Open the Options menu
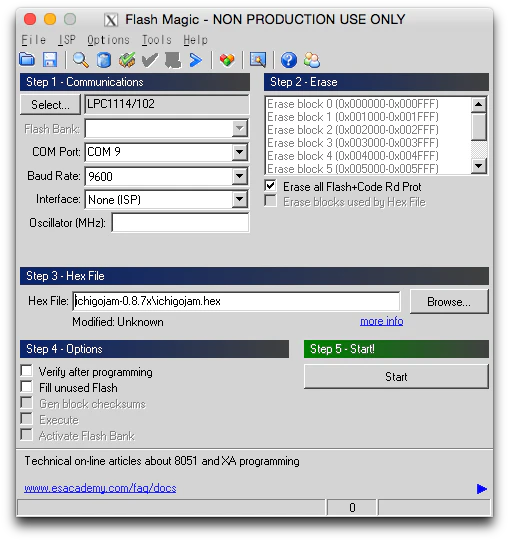509x541 pixels. point(108,40)
